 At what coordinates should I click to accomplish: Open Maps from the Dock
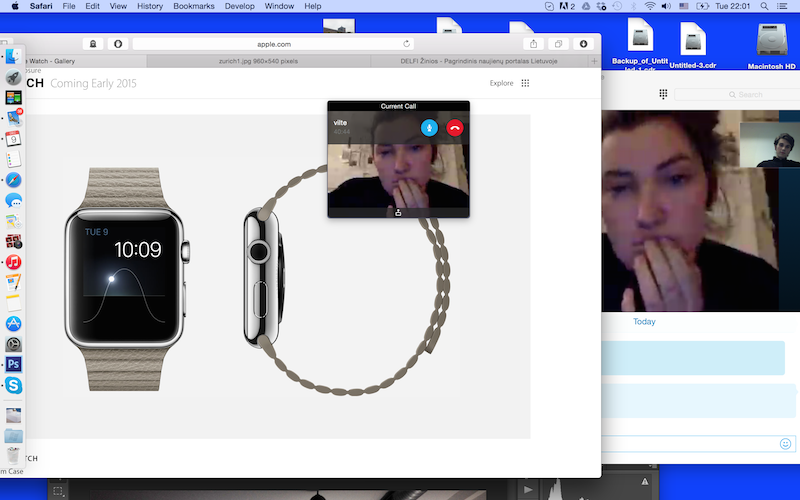13,221
